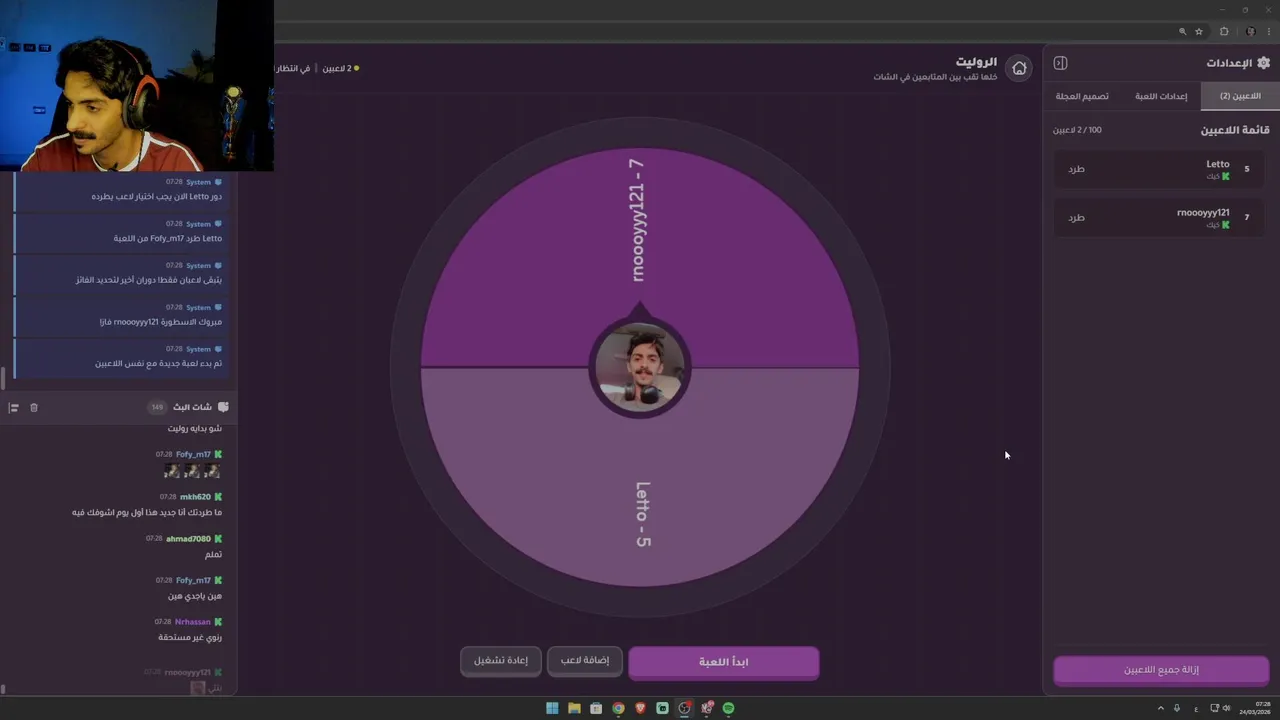
Task: Remove all players with إزالة جميع اللاعبين
Action: pyautogui.click(x=1161, y=670)
